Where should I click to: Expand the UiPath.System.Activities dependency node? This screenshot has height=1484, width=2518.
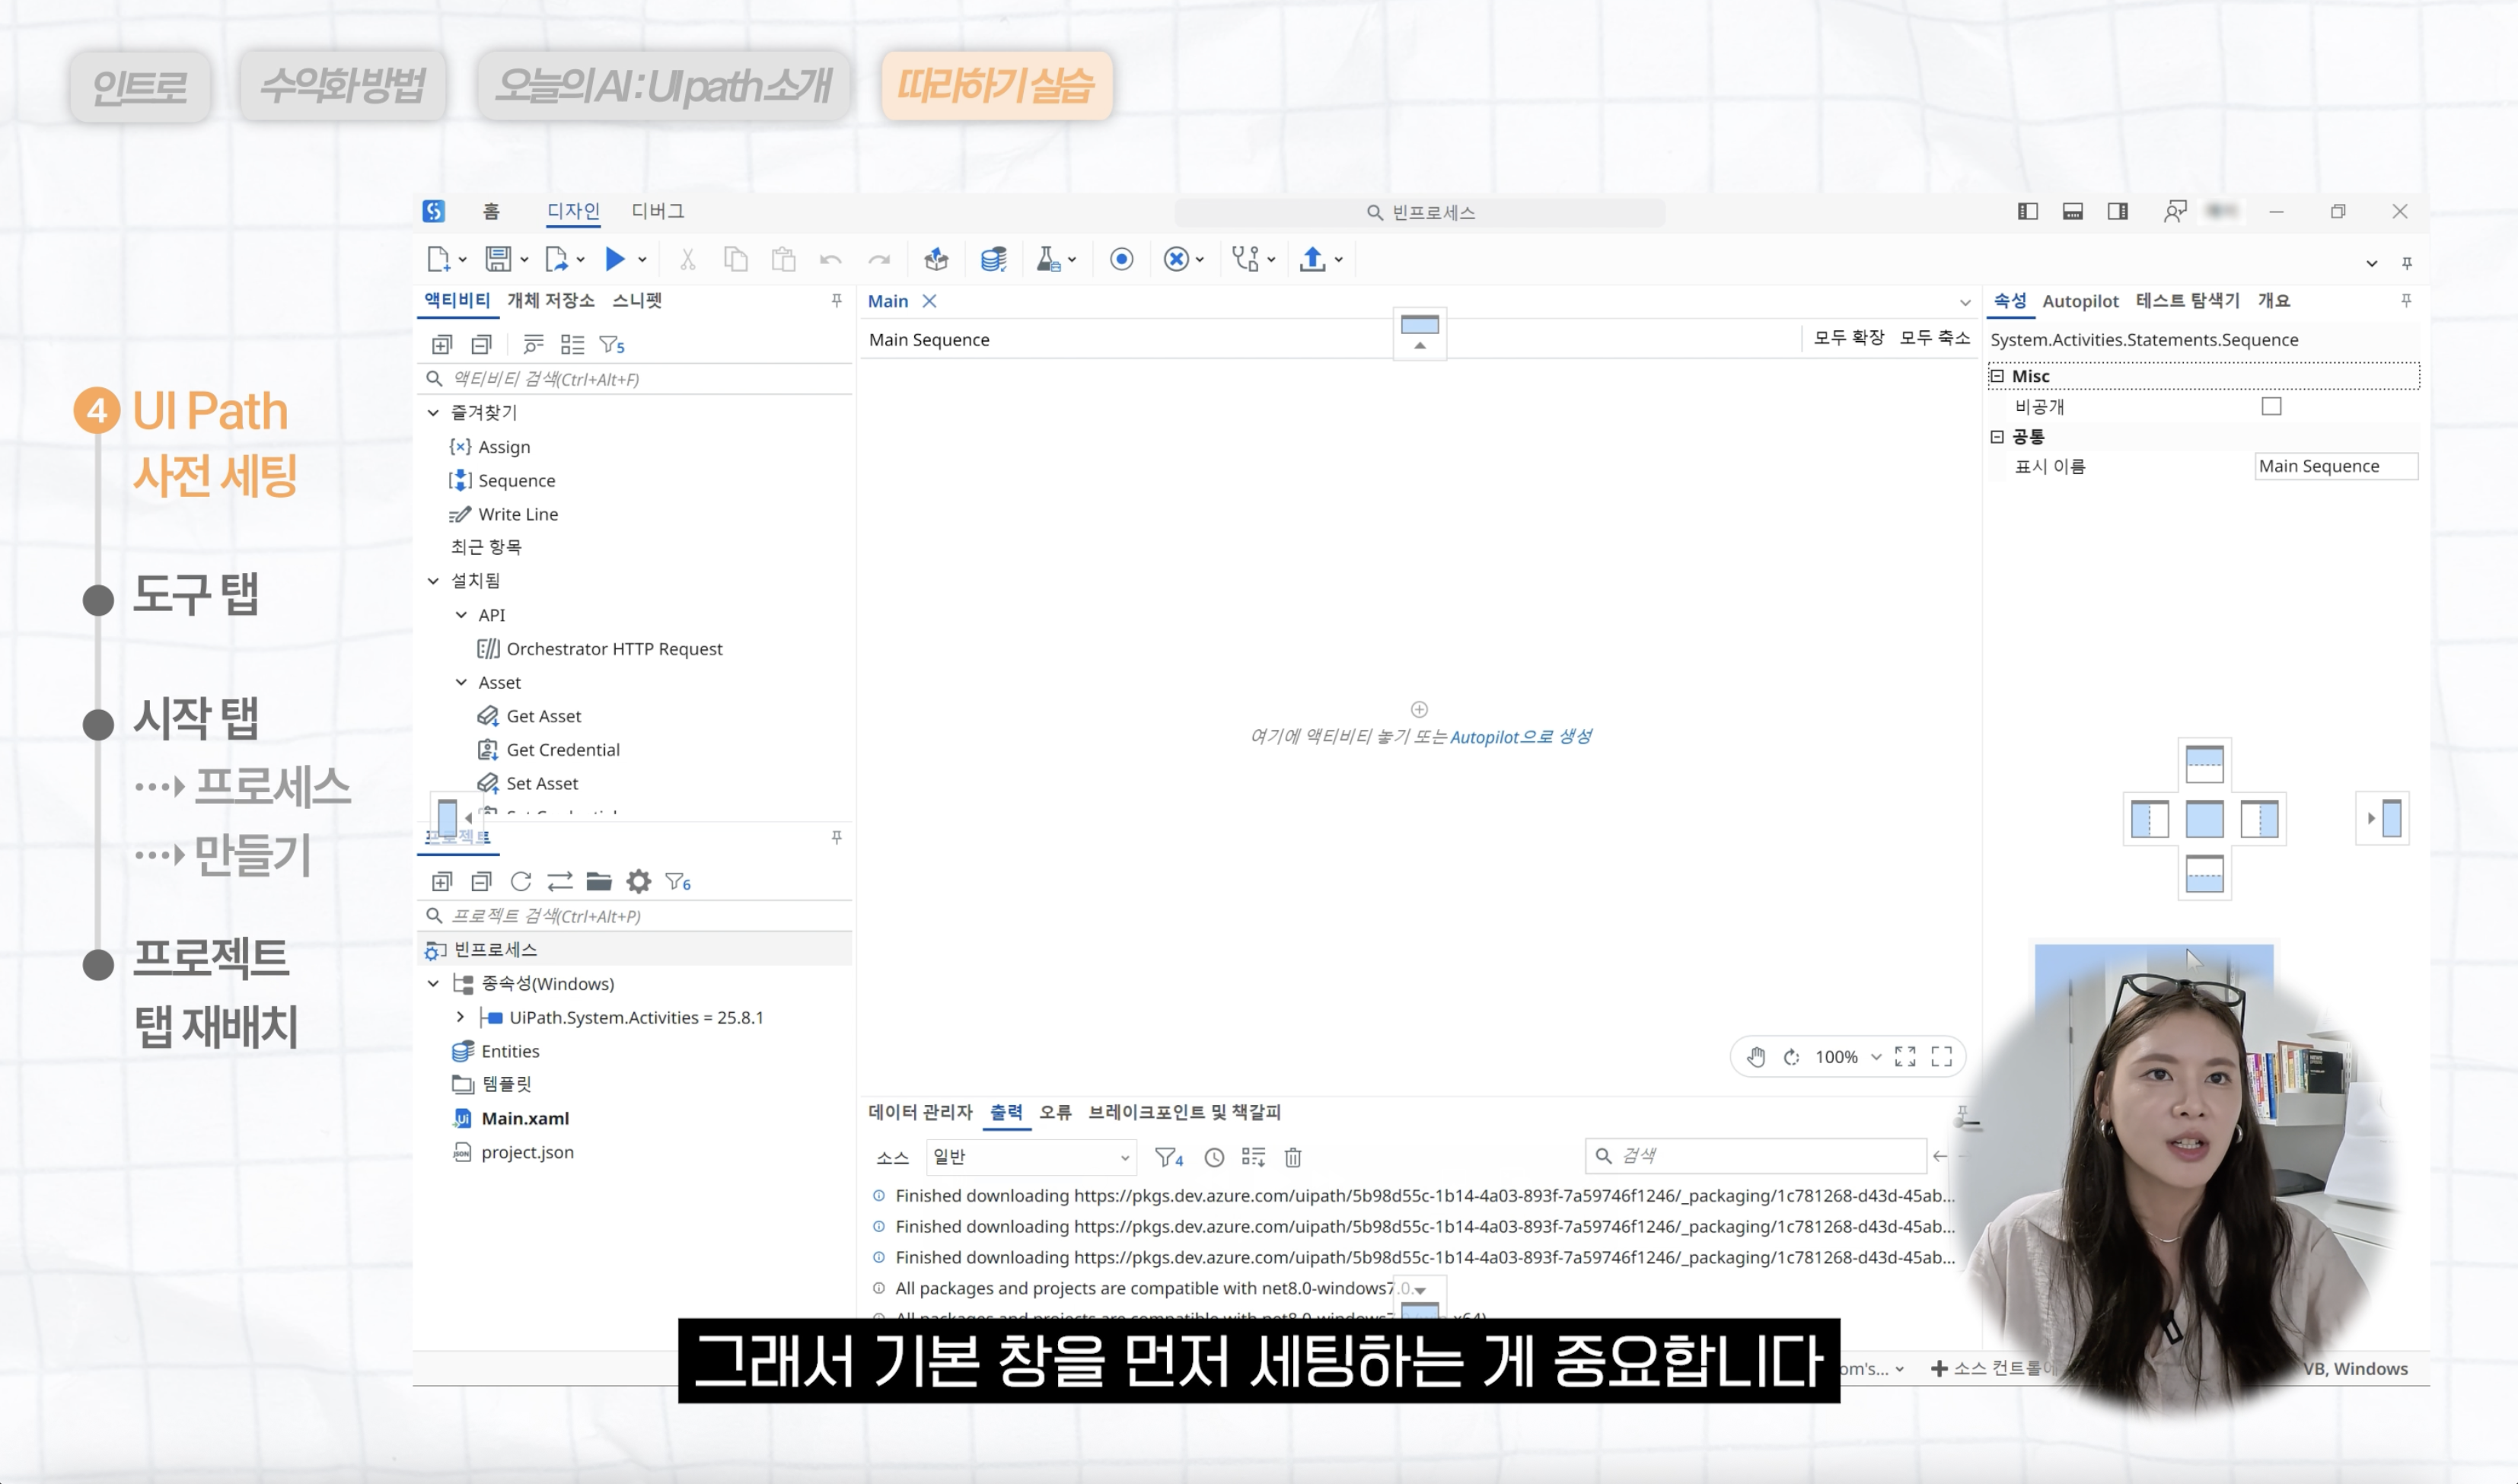point(461,1017)
